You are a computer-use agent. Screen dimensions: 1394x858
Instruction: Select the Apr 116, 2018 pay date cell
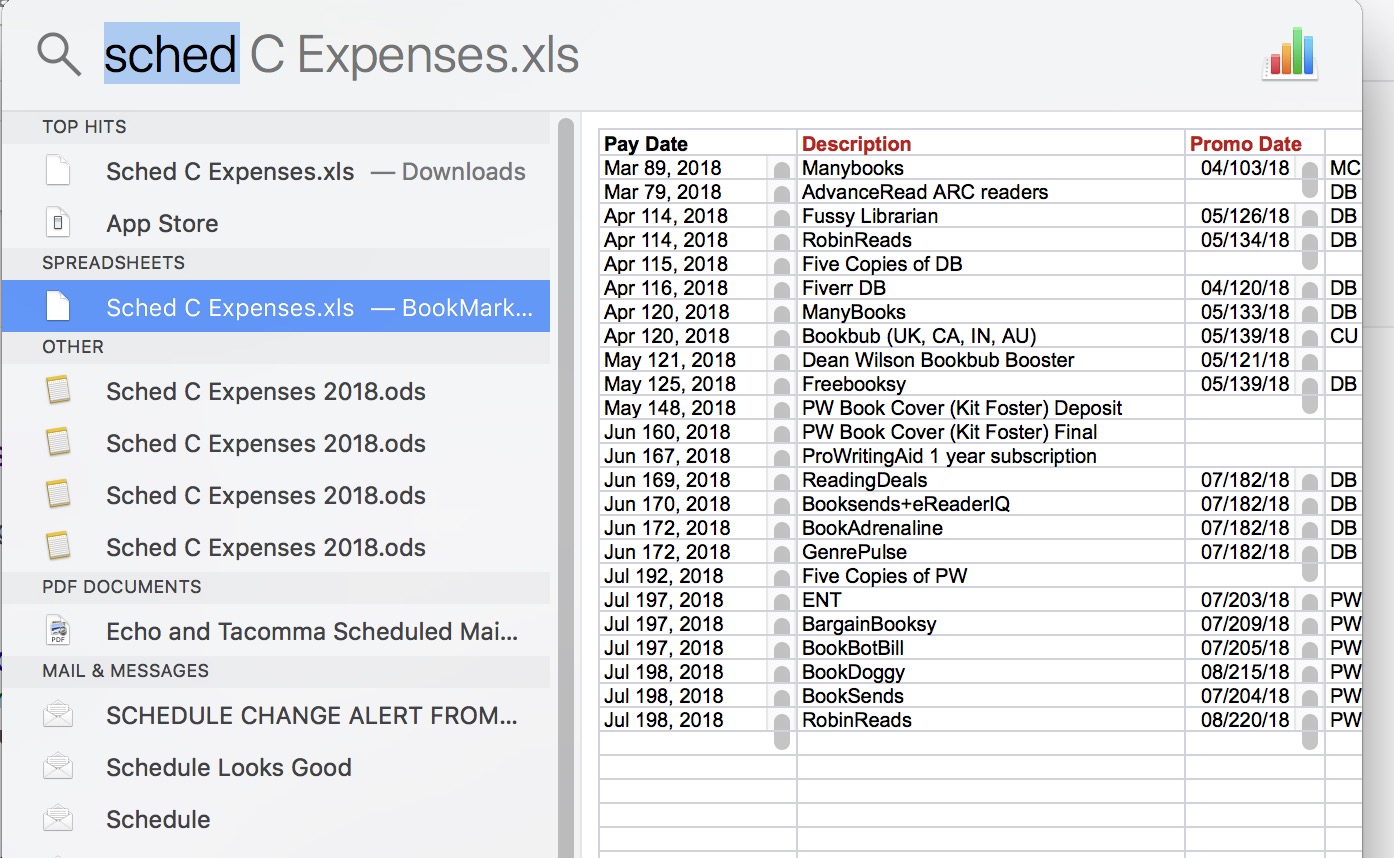pyautogui.click(x=698, y=288)
